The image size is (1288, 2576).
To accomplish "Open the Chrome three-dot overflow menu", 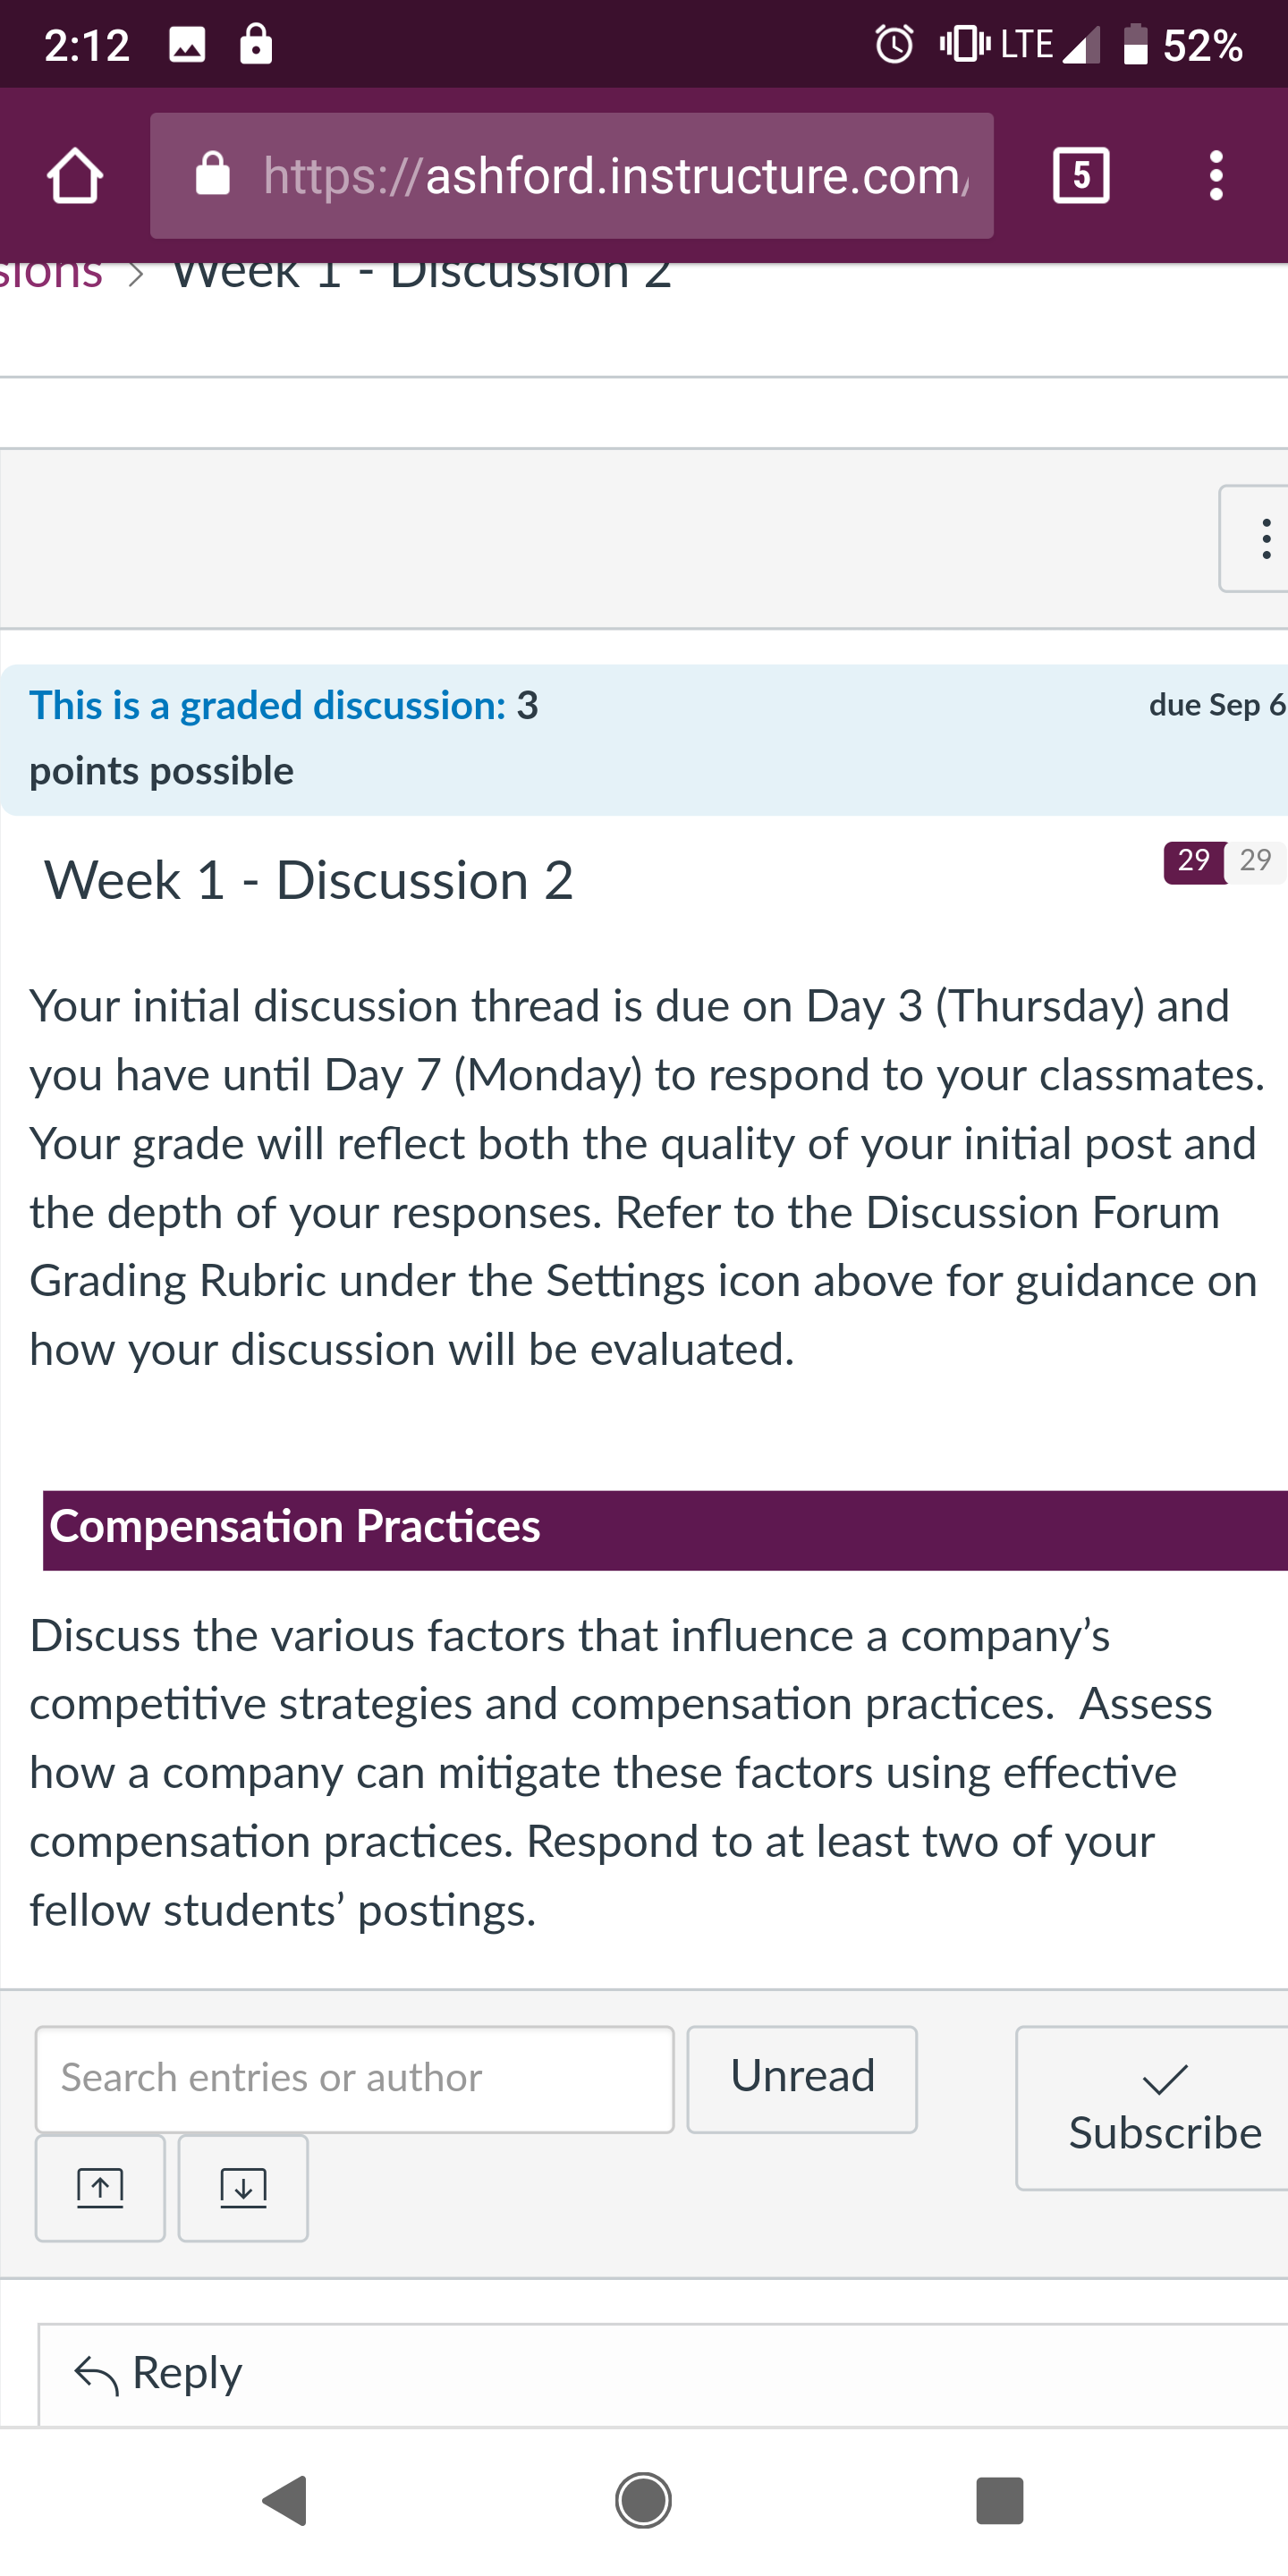I will coord(1216,176).
